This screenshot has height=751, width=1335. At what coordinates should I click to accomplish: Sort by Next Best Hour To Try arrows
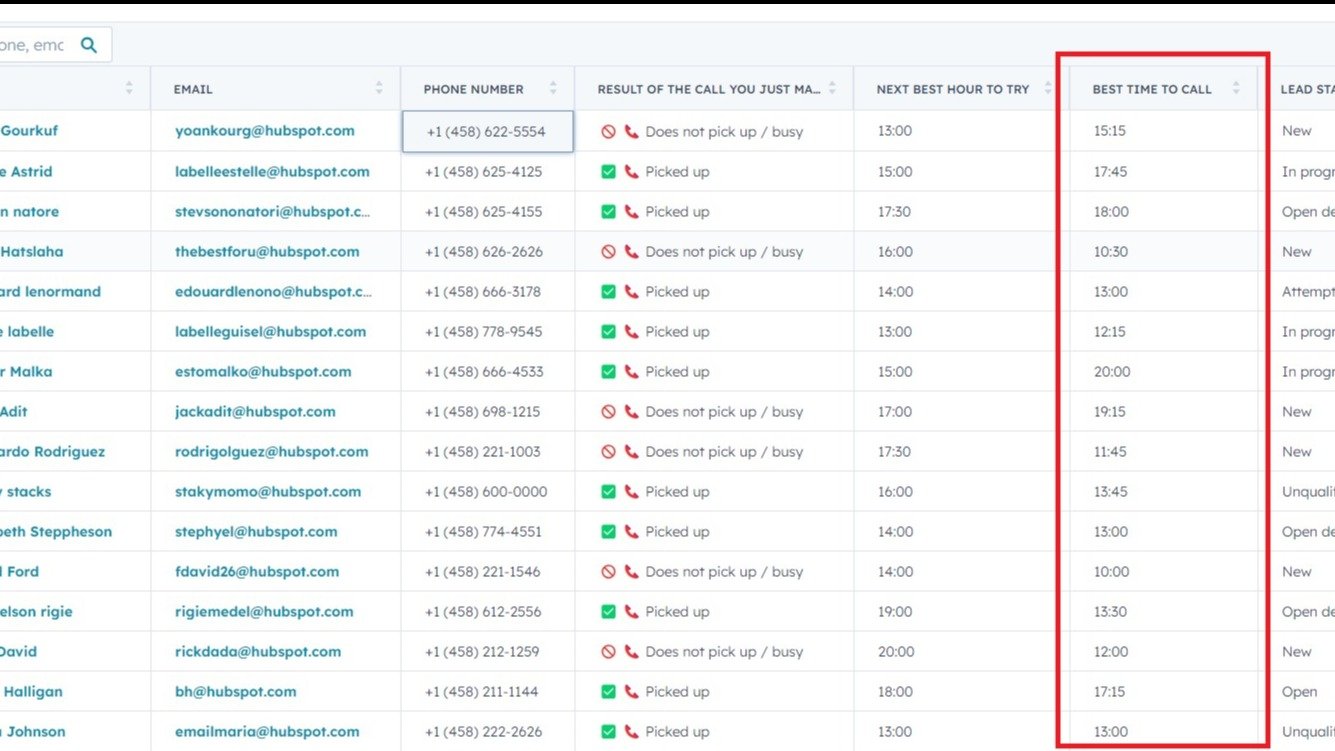coord(1047,89)
